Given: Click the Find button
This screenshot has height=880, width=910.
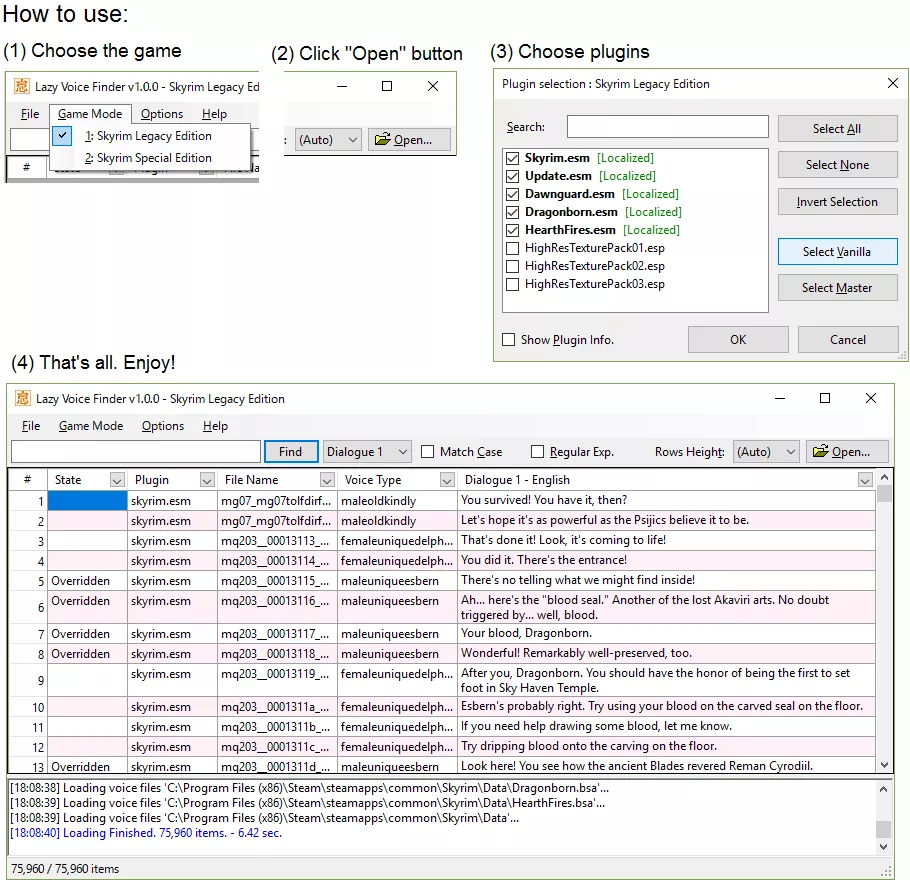Looking at the screenshot, I should [x=291, y=452].
